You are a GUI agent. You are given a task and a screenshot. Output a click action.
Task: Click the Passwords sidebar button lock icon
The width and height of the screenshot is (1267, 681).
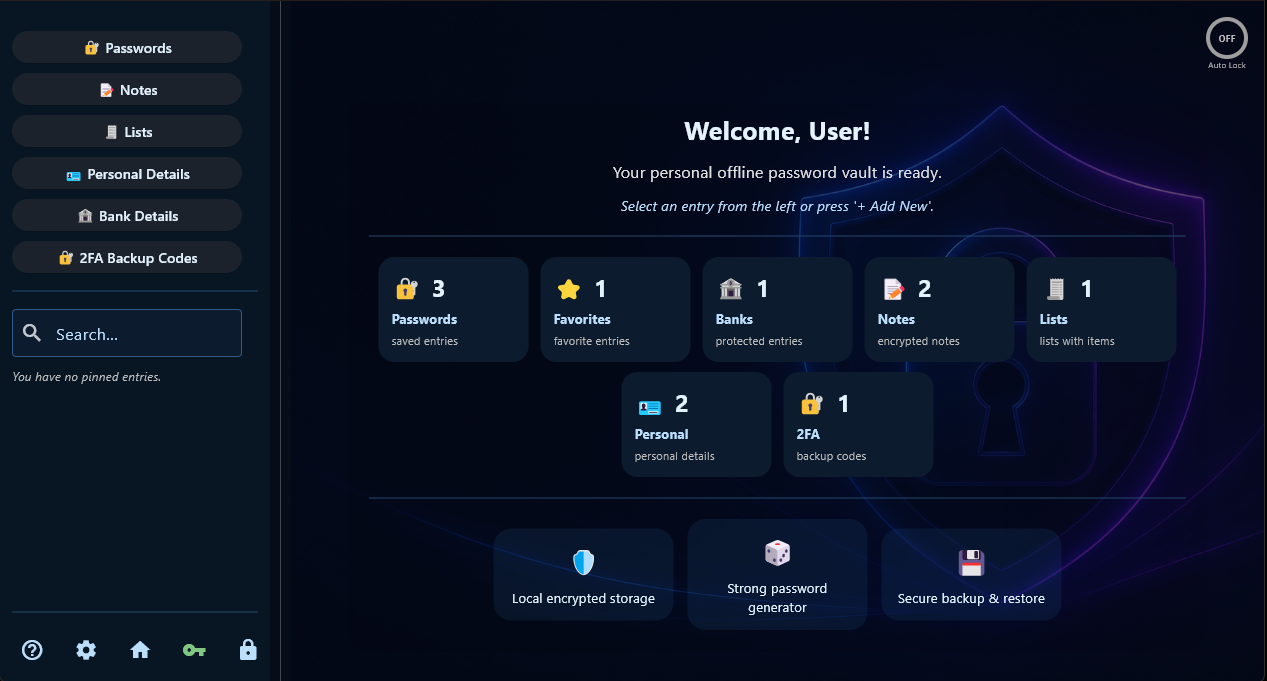point(91,47)
